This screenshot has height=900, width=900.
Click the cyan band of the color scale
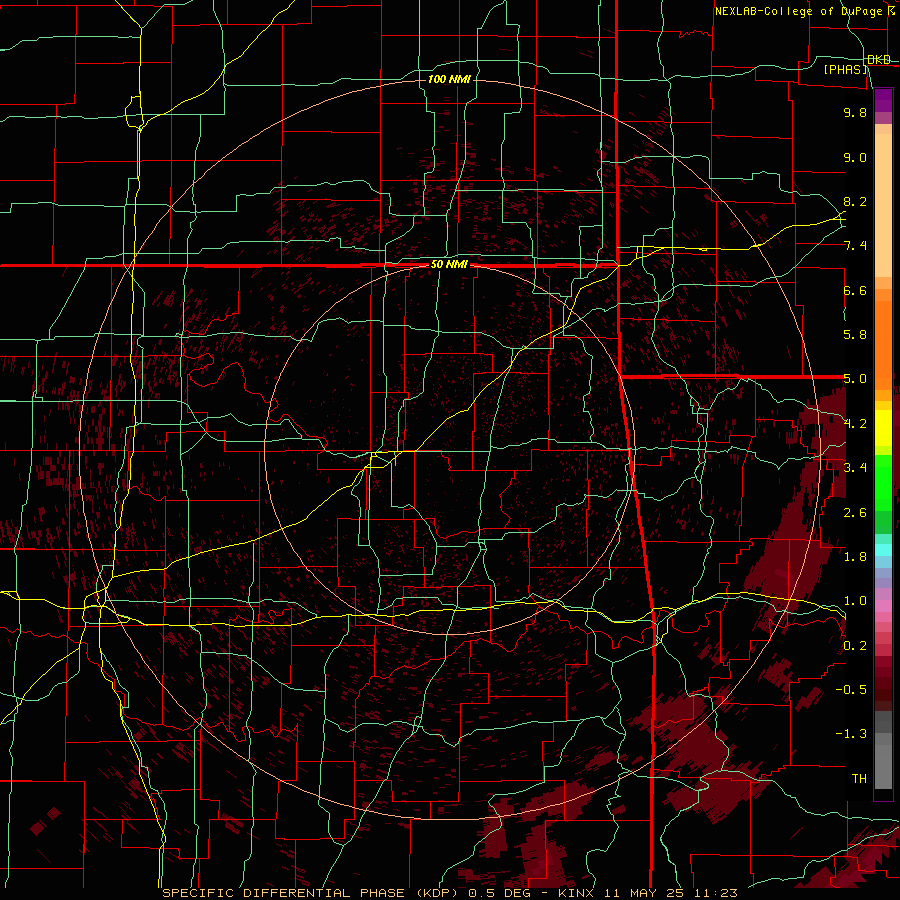pyautogui.click(x=883, y=549)
